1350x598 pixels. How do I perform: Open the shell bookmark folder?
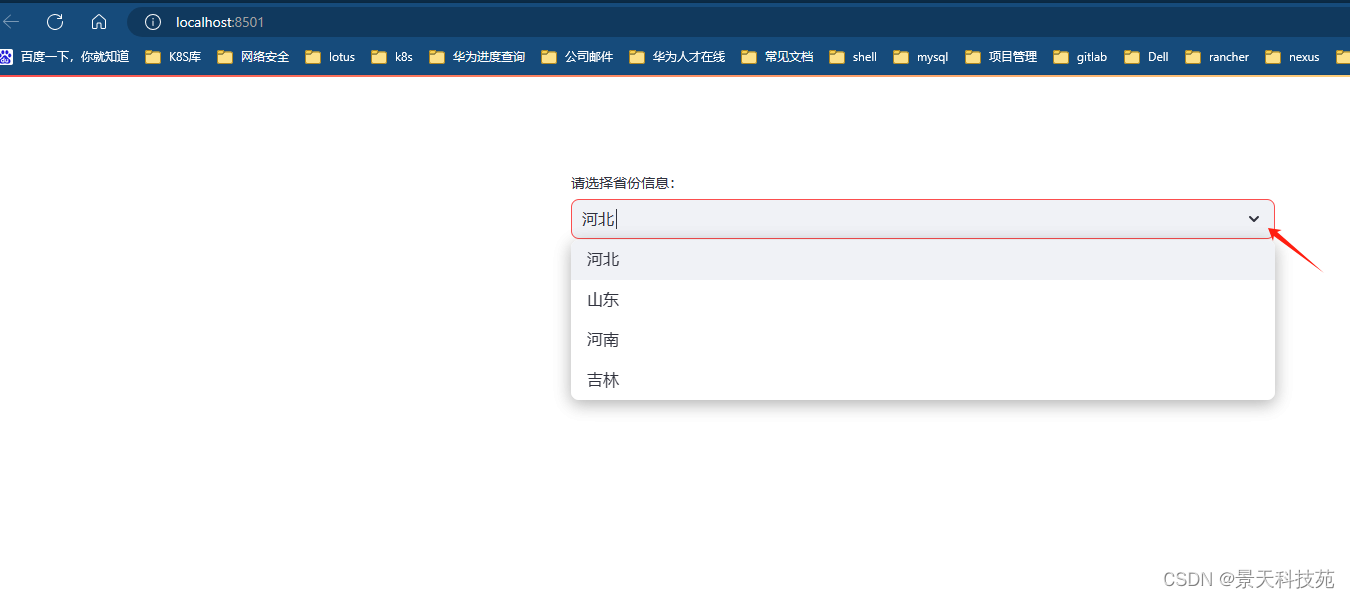853,57
